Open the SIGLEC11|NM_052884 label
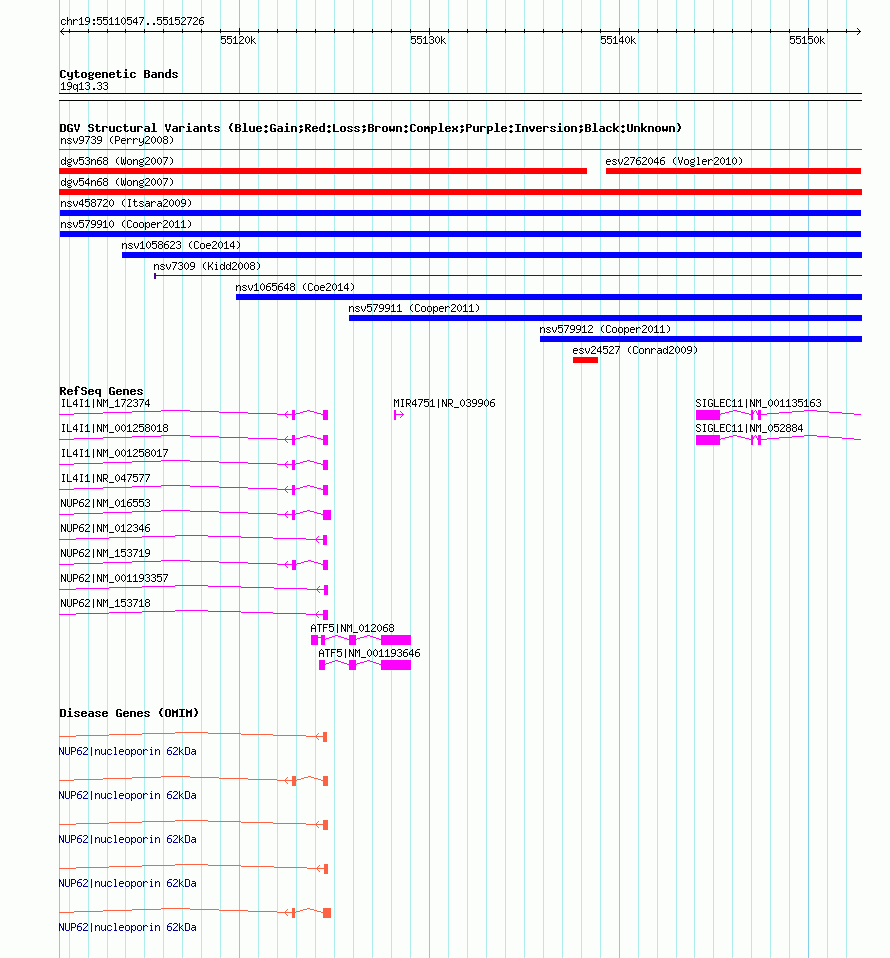Viewport: 890px width, 958px height. [749, 428]
